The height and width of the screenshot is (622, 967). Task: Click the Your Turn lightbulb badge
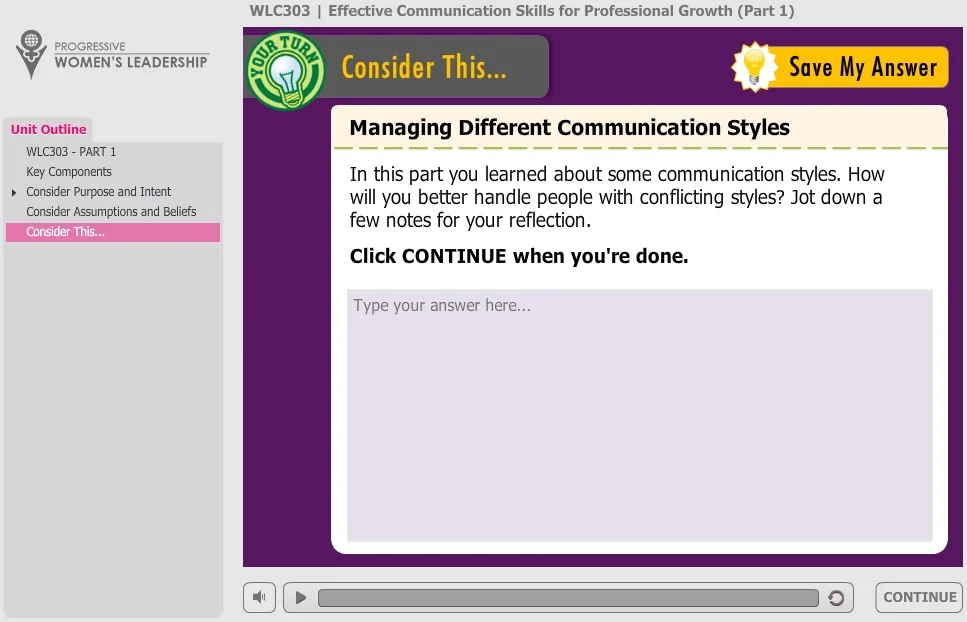[x=286, y=71]
